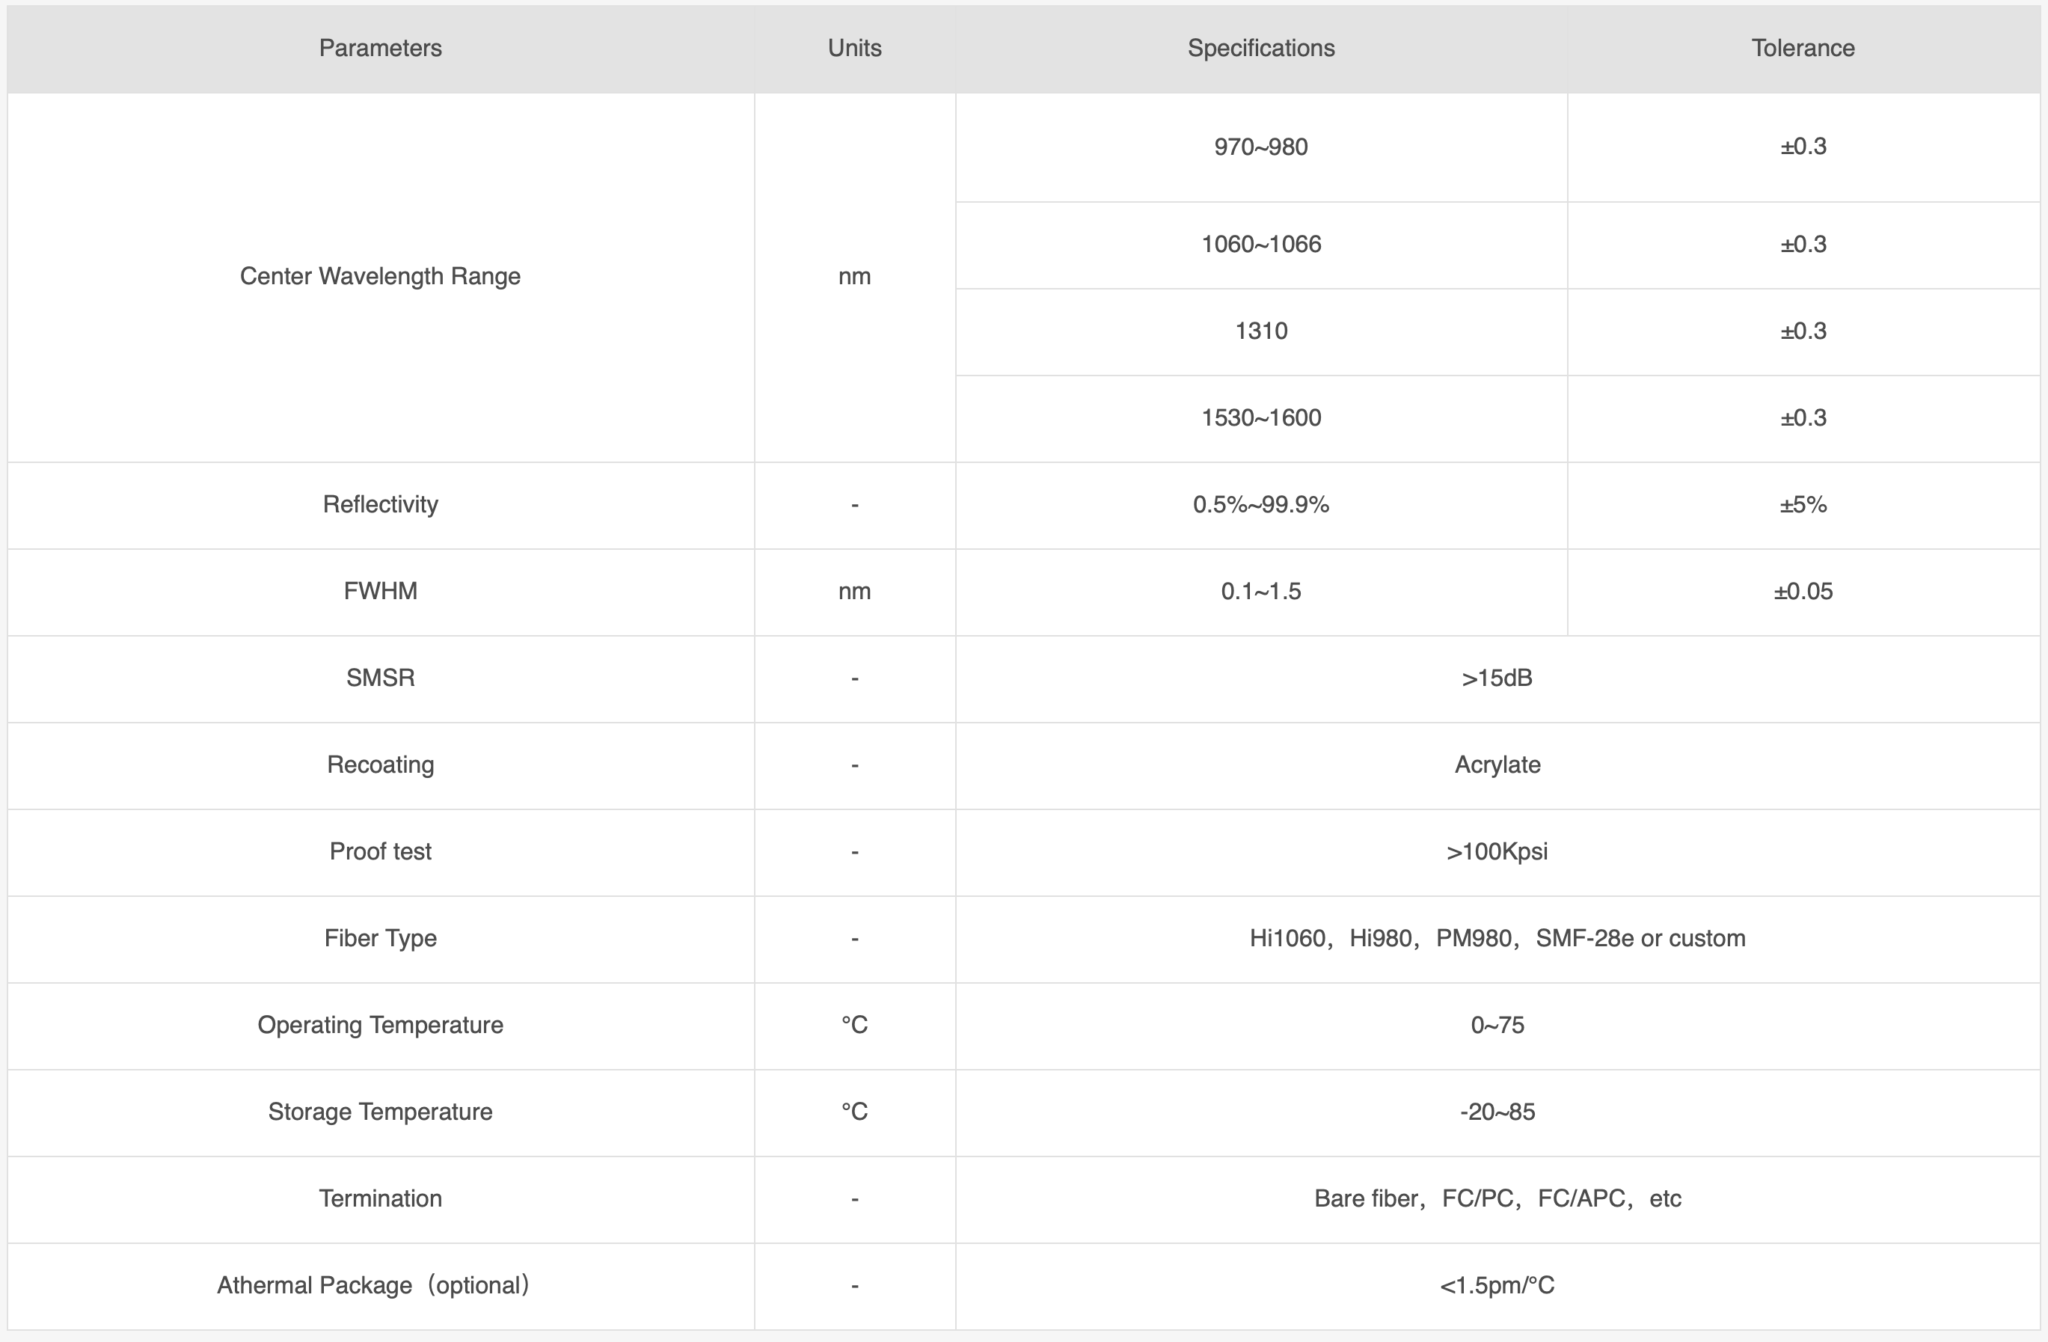Screen dimensions: 2048x1342
Task: Select the Athermal Package <1.5pm/°C value
Action: click(x=1496, y=1285)
